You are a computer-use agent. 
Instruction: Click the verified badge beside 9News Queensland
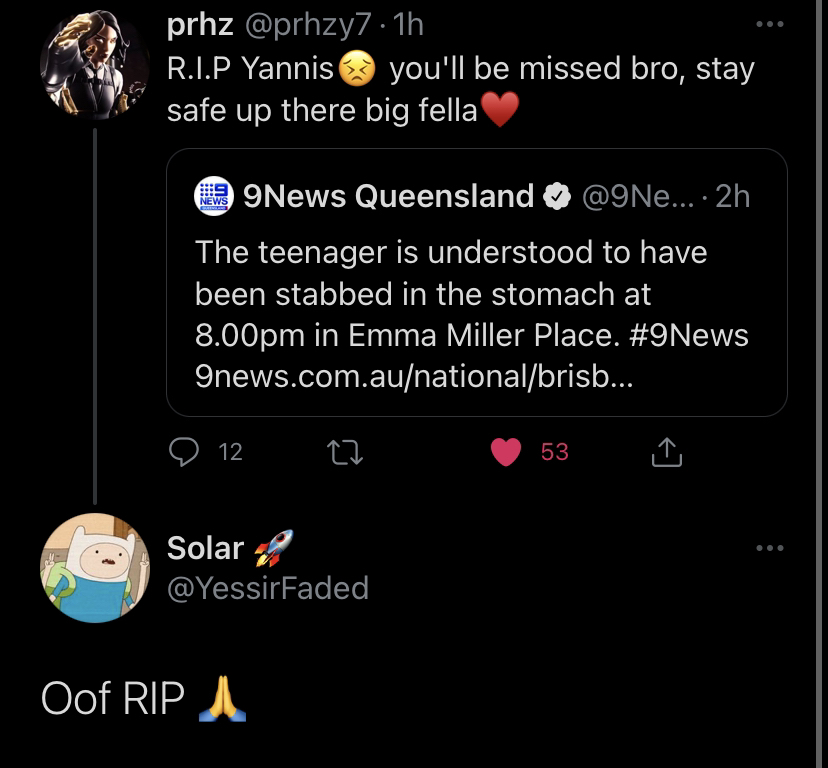click(x=555, y=197)
